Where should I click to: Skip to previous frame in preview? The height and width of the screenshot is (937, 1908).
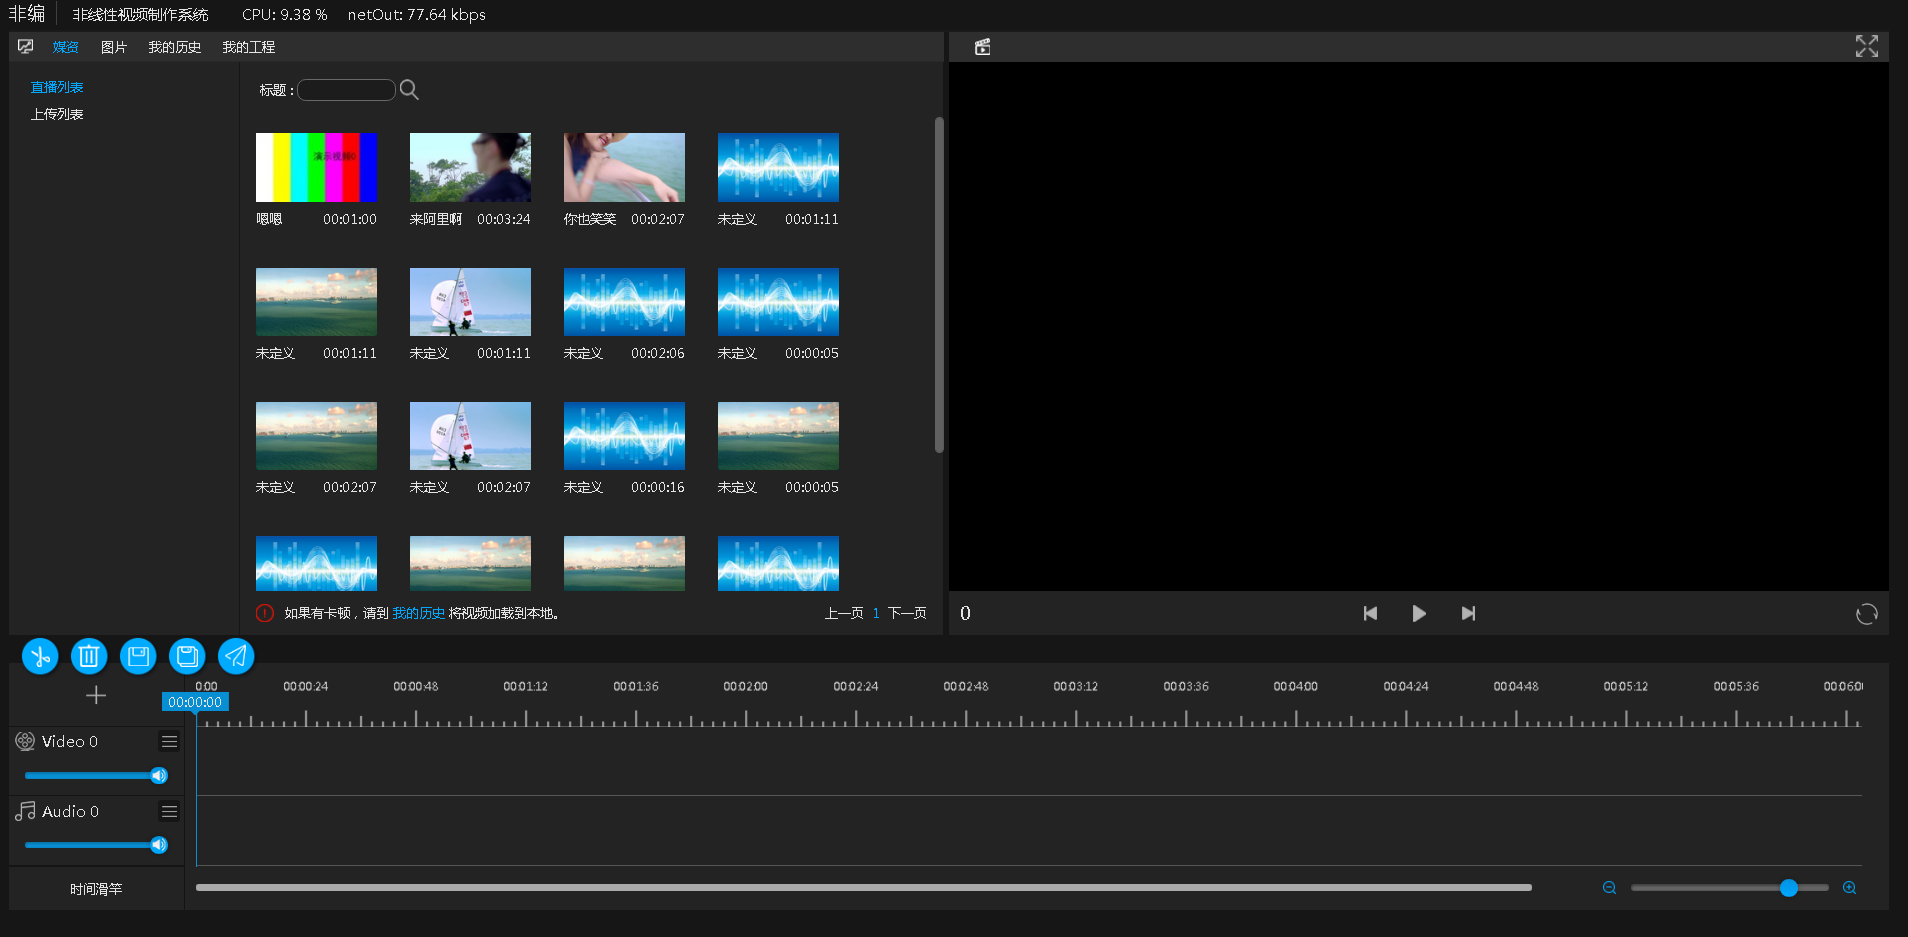pyautogui.click(x=1370, y=613)
